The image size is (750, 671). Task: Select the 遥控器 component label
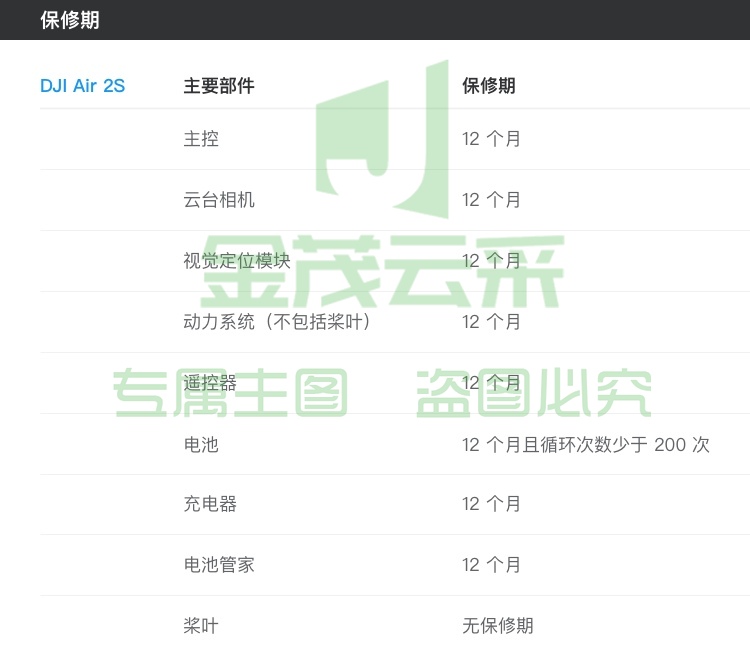pyautogui.click(x=210, y=383)
